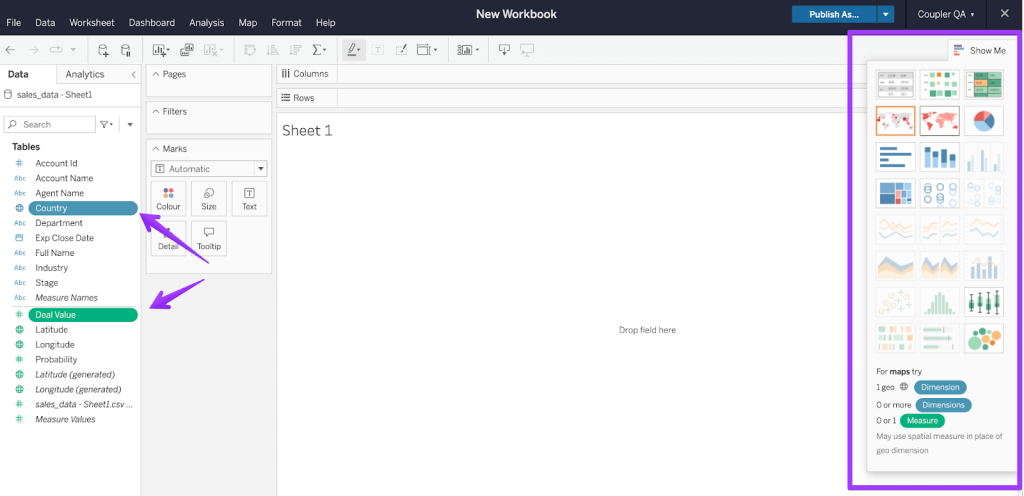The image size is (1024, 496).
Task: Select the Industry field
Action: point(52,268)
